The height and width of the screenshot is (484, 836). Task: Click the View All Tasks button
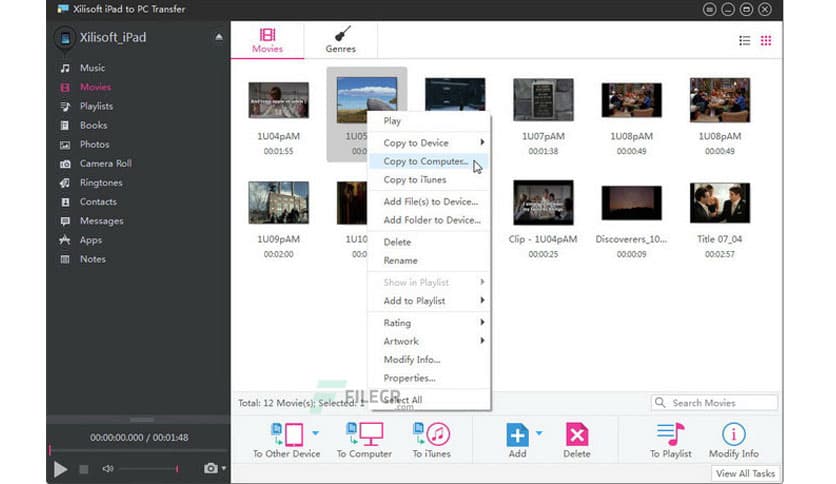click(x=745, y=473)
